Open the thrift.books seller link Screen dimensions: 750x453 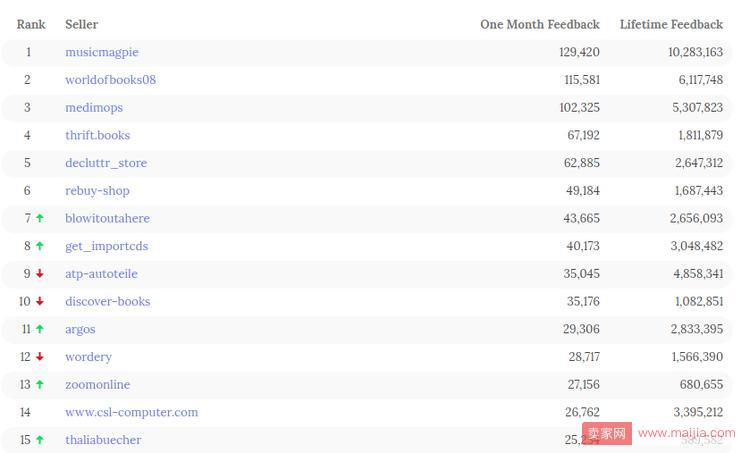point(98,135)
